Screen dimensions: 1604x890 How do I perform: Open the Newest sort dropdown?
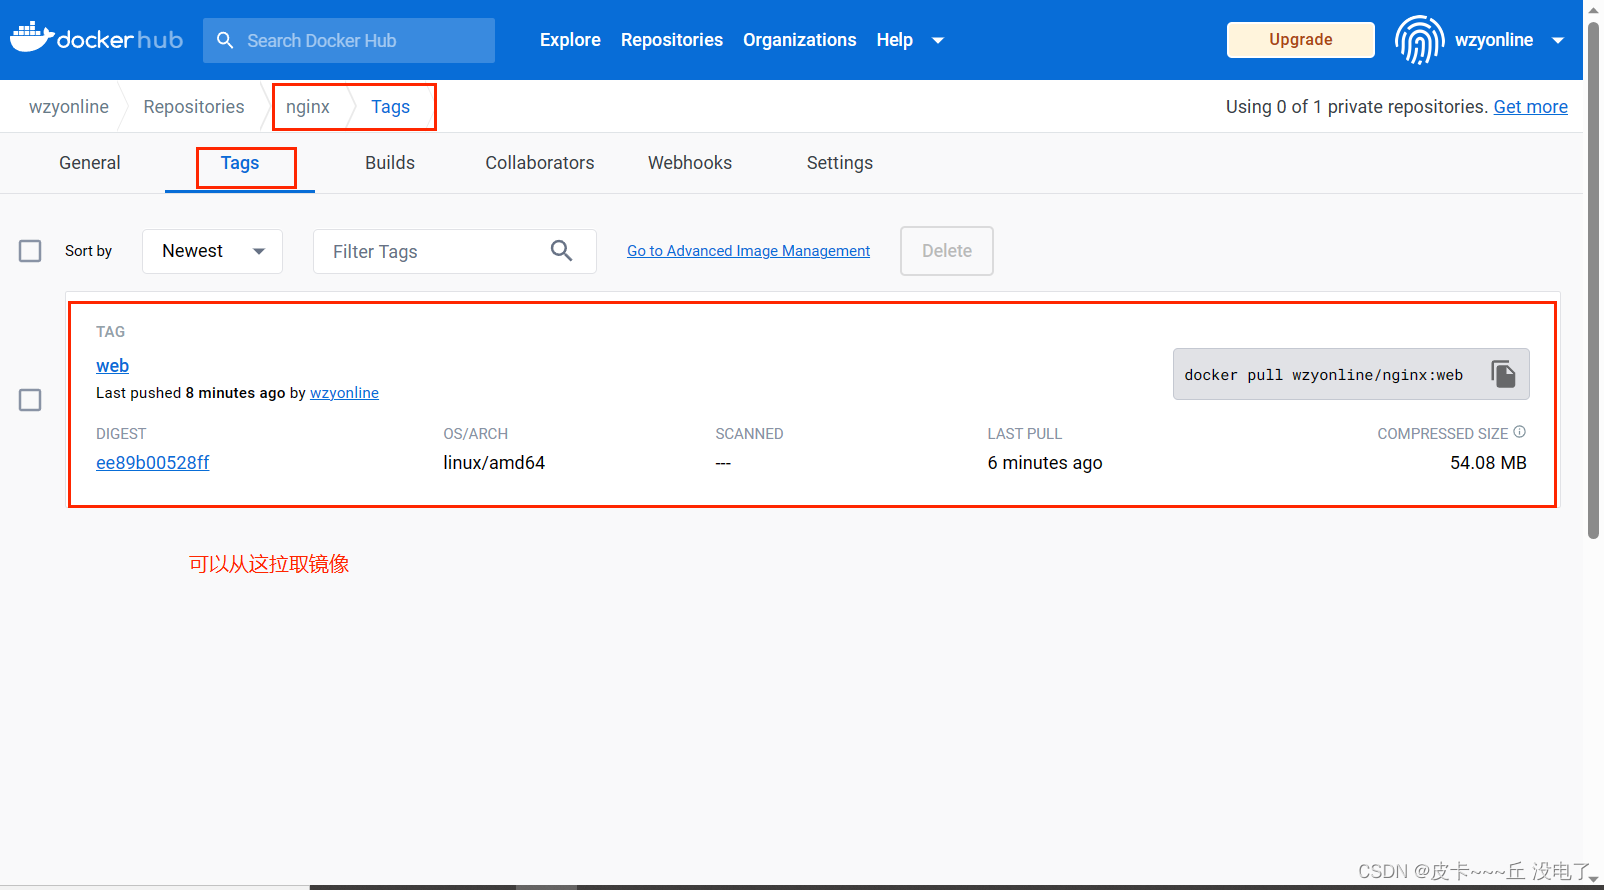click(x=212, y=251)
